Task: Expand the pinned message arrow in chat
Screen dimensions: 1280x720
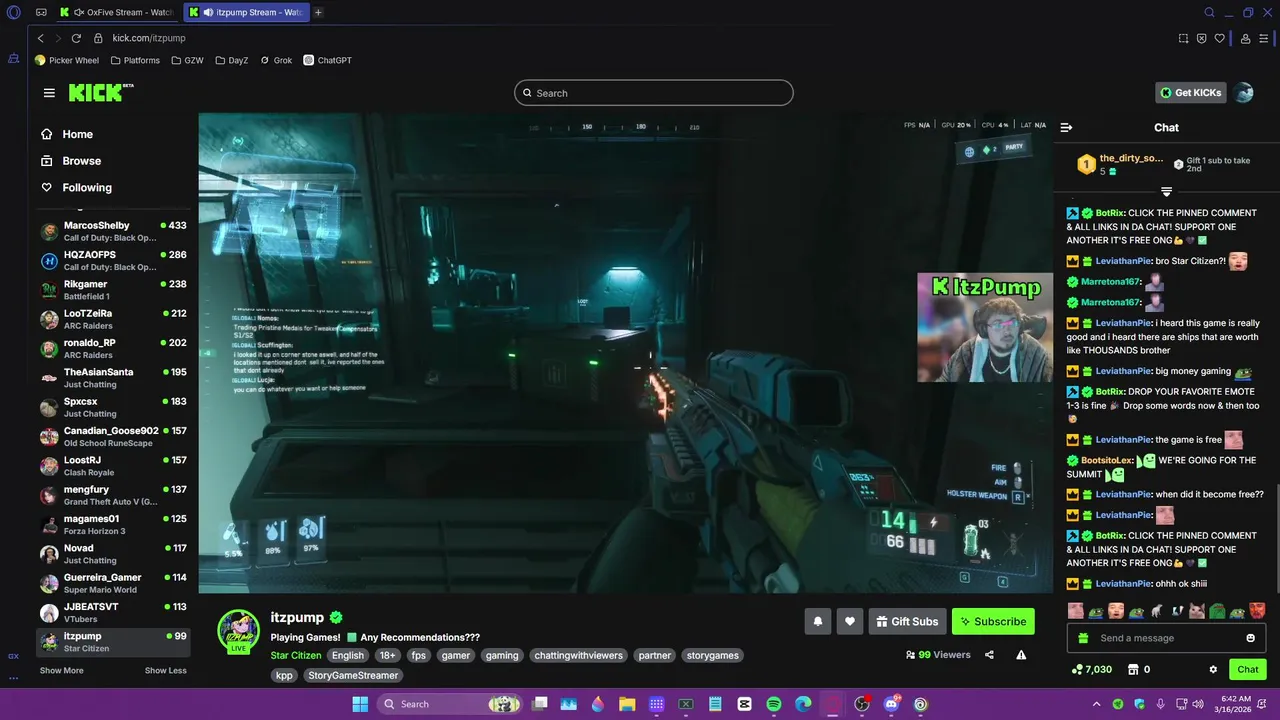Action: point(1166,191)
